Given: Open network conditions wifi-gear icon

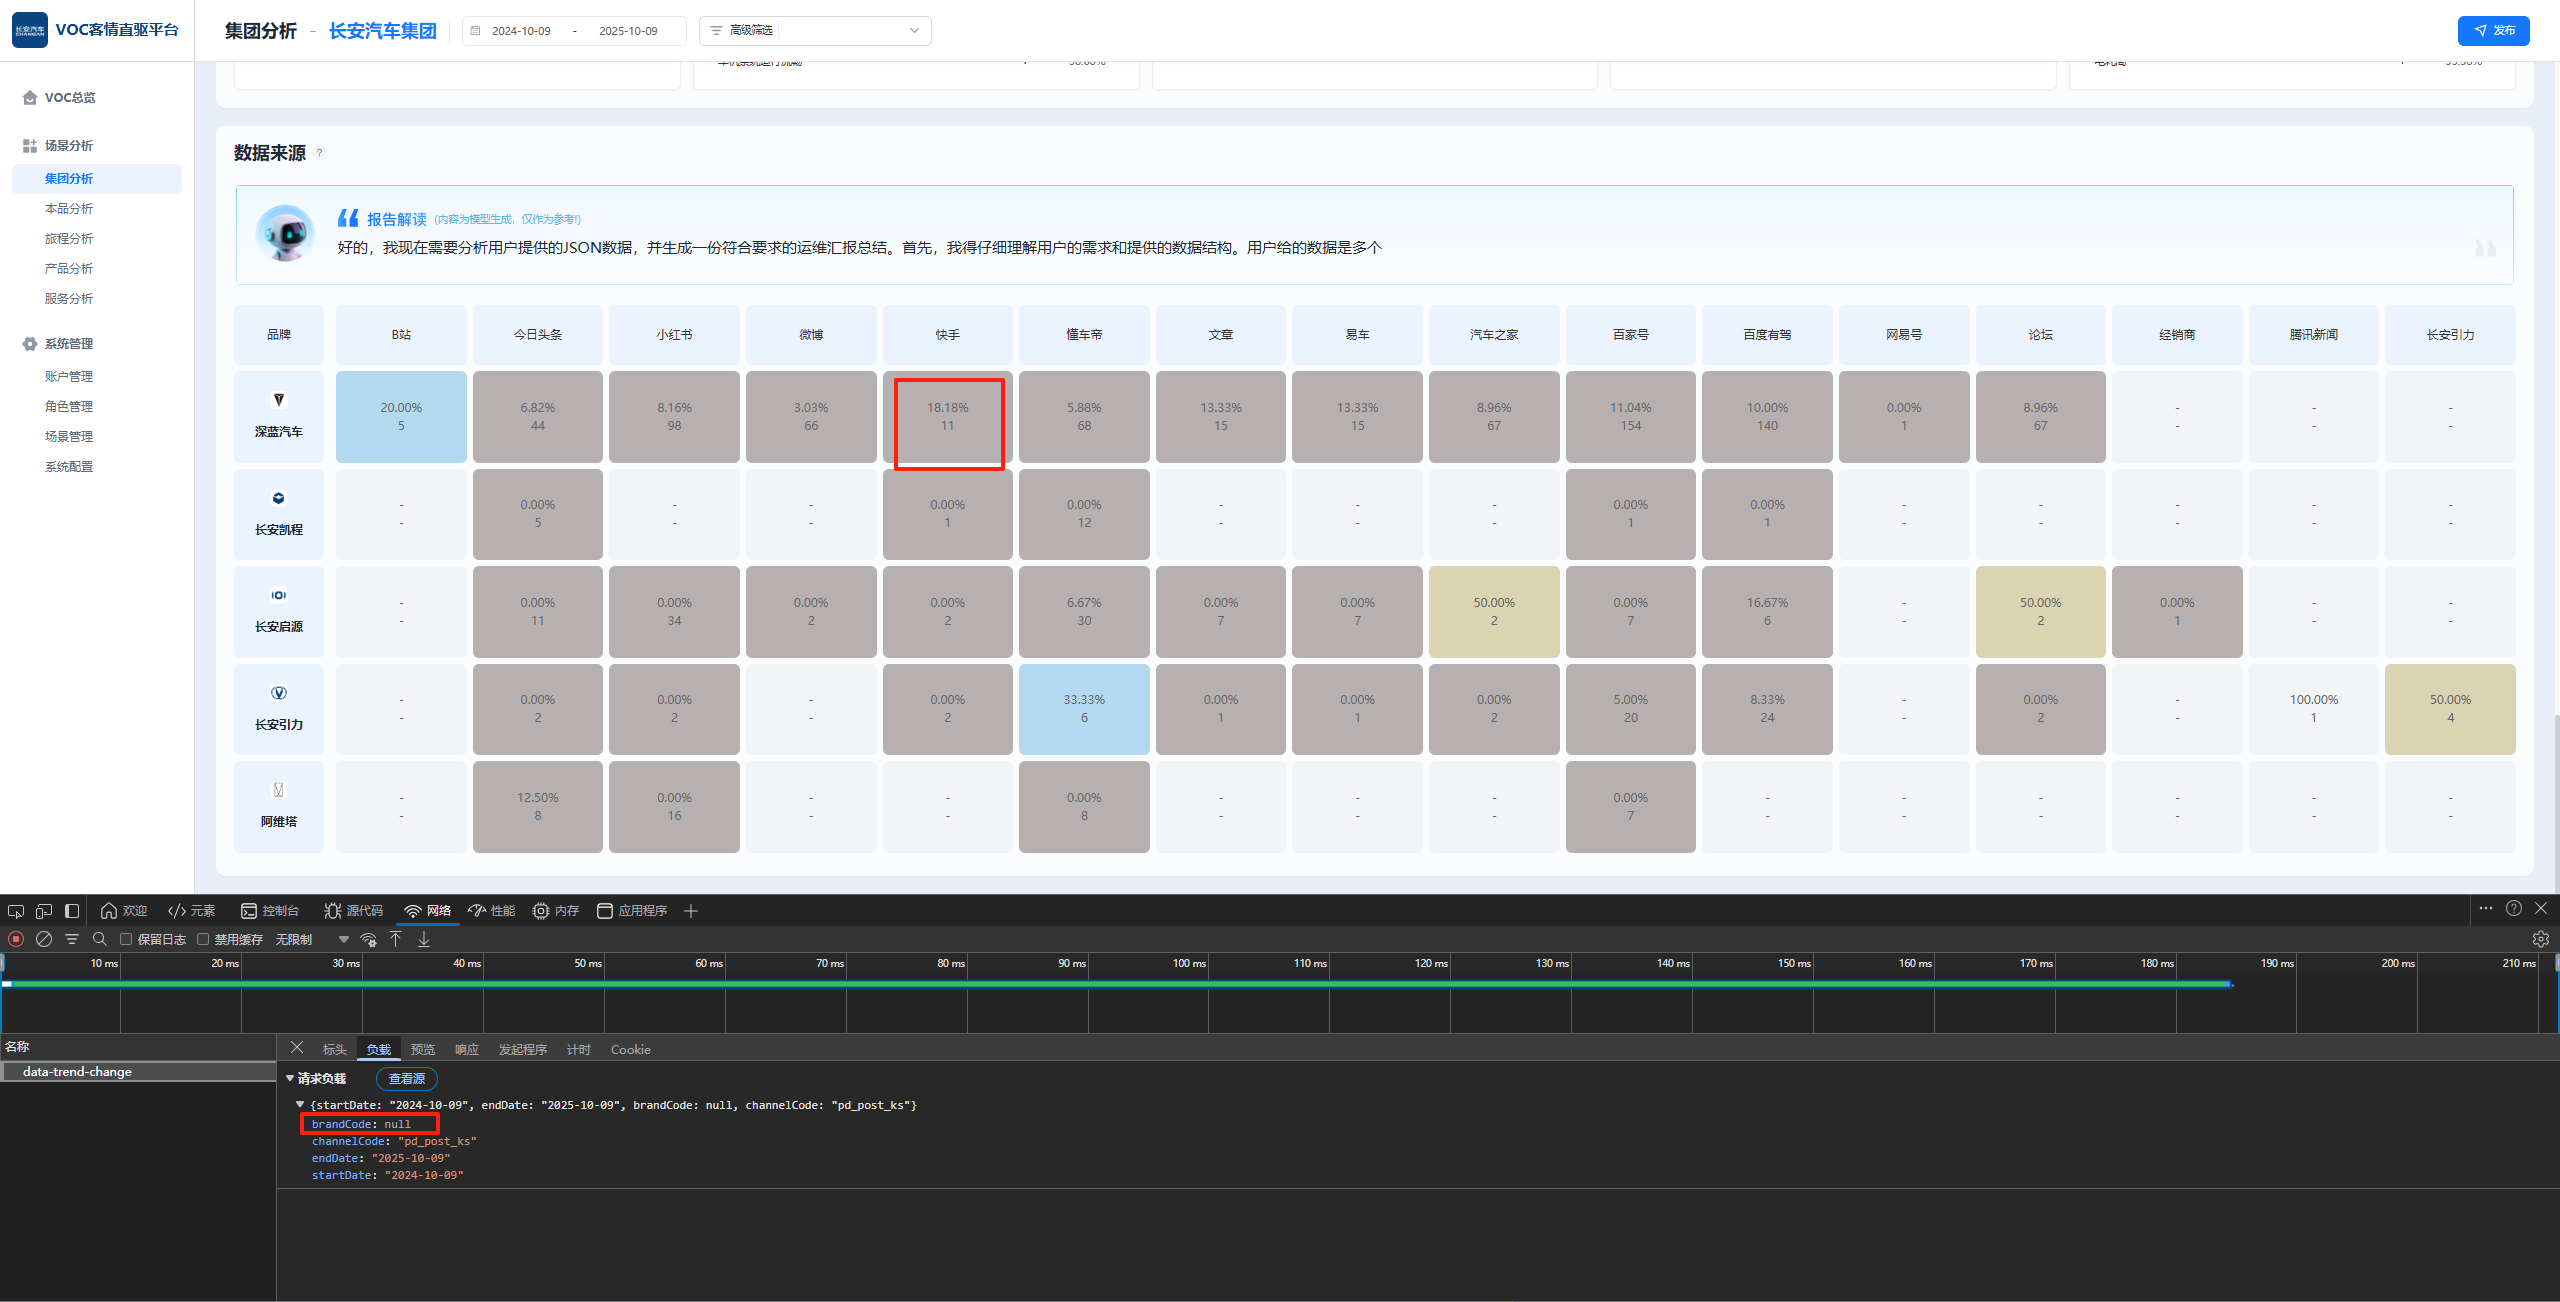Looking at the screenshot, I should click(x=369, y=939).
